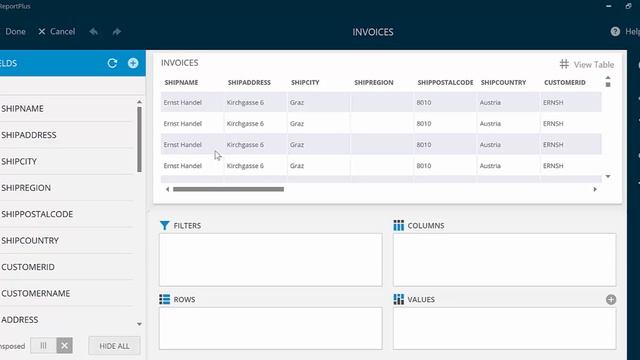Click the View Table grid icon
This screenshot has width=640, height=360.
click(x=564, y=64)
